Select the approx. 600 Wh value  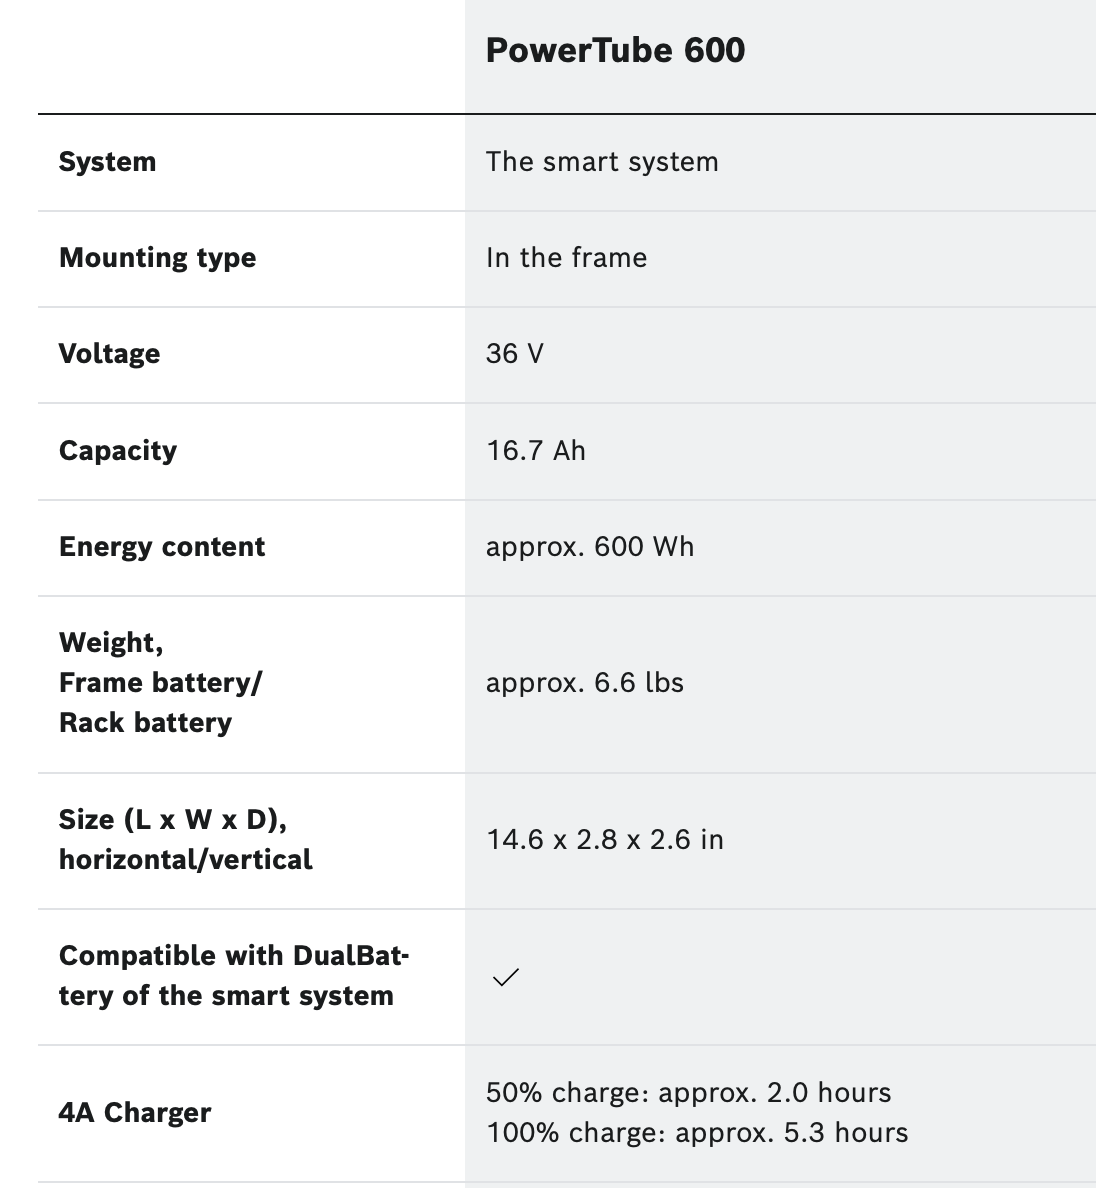(590, 547)
